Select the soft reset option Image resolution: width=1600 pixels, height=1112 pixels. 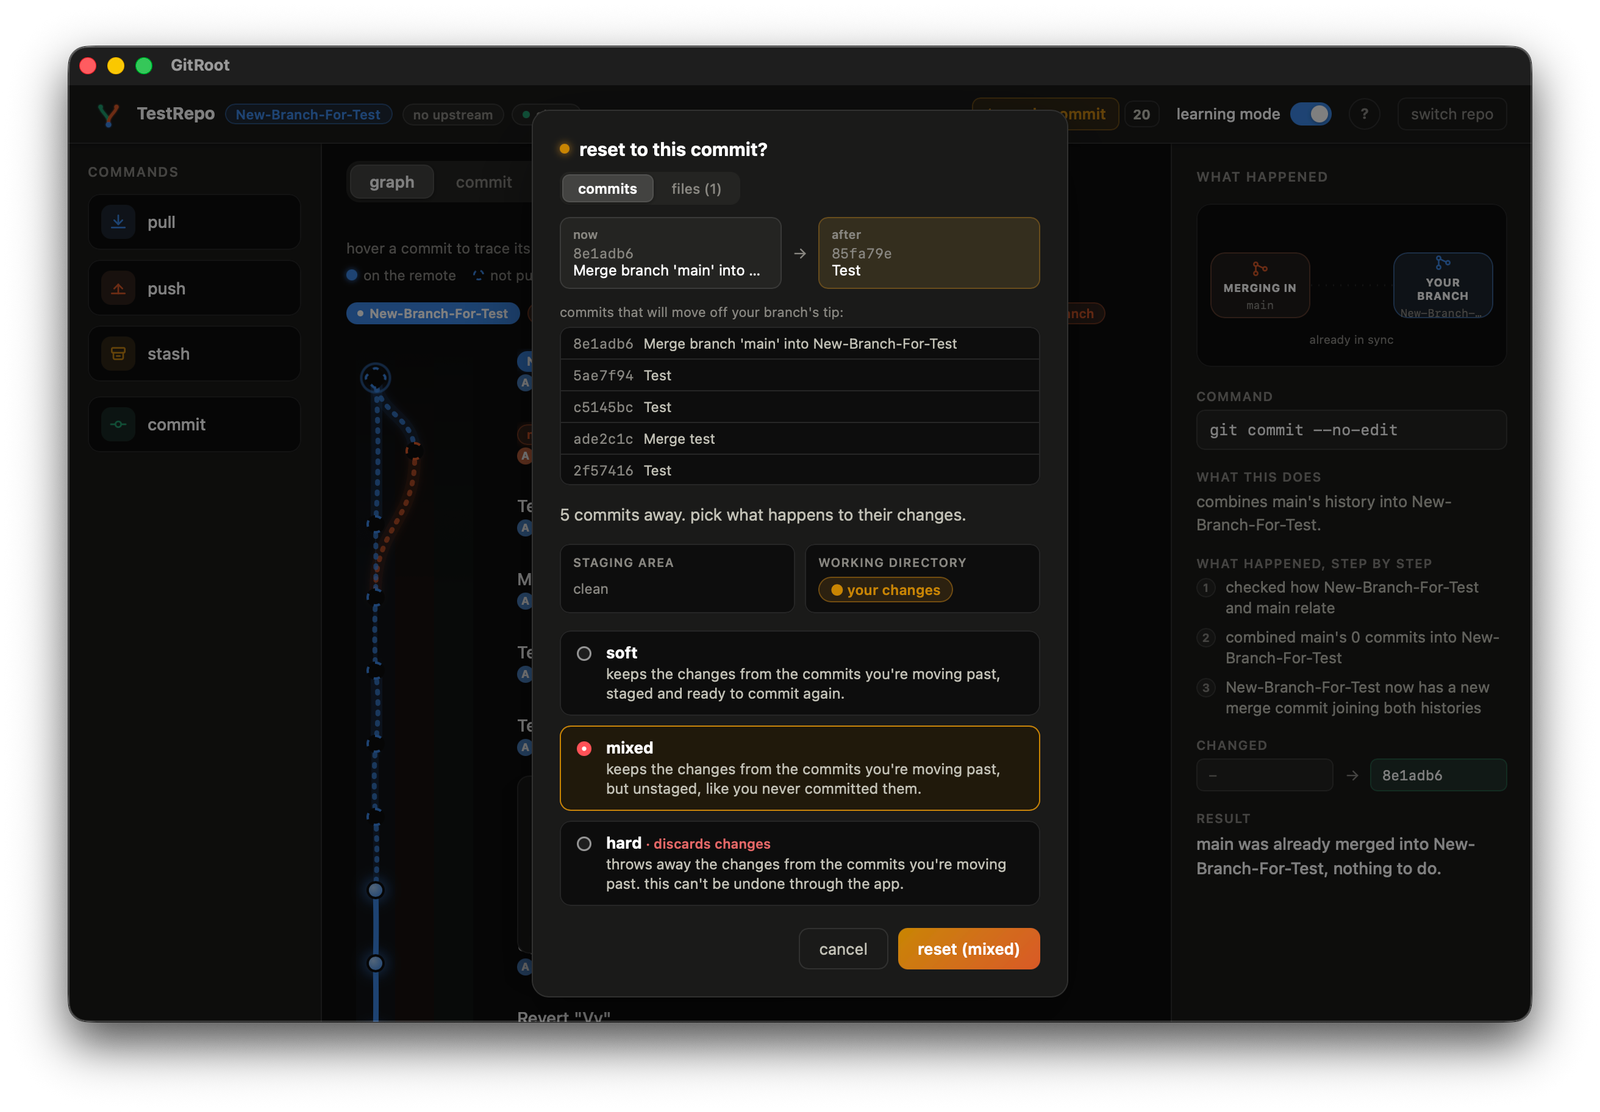[800, 673]
